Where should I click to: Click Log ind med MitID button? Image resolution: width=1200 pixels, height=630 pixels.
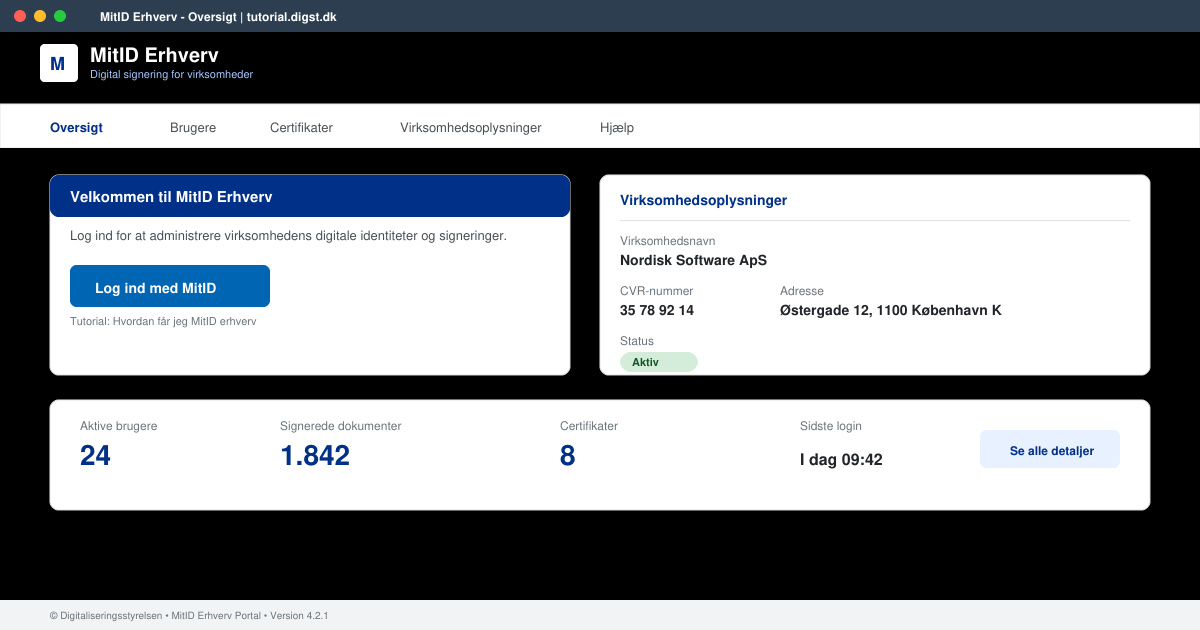(x=170, y=286)
